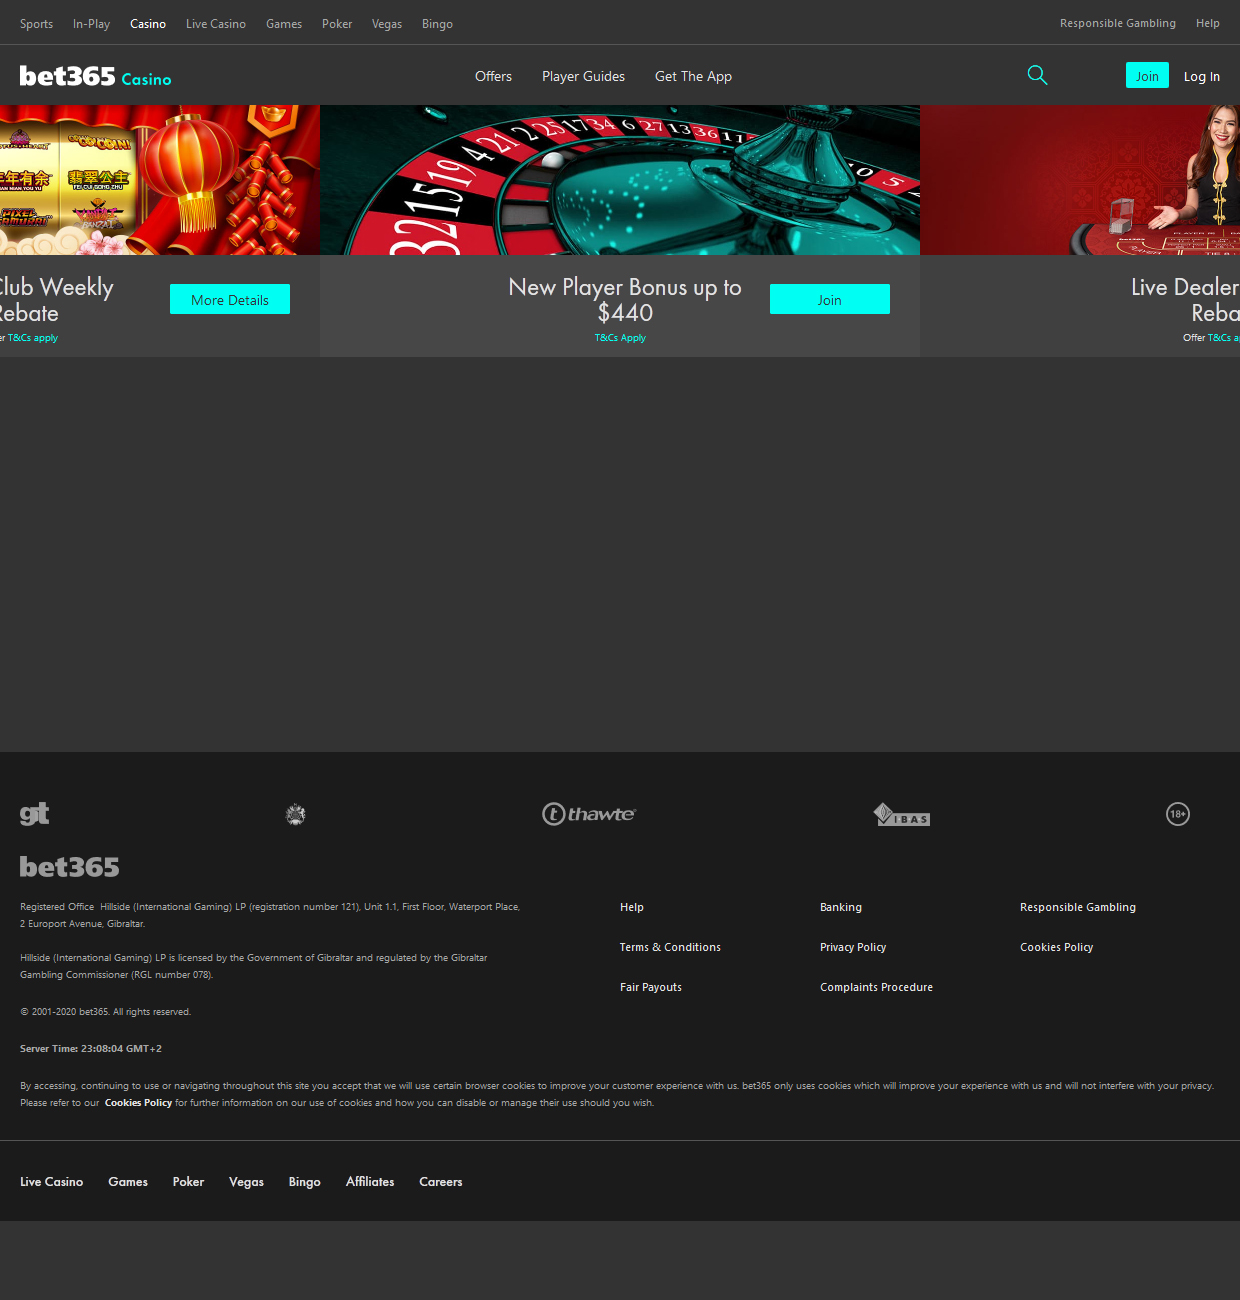
Task: Select the roulette wheel banner image
Action: 620,180
